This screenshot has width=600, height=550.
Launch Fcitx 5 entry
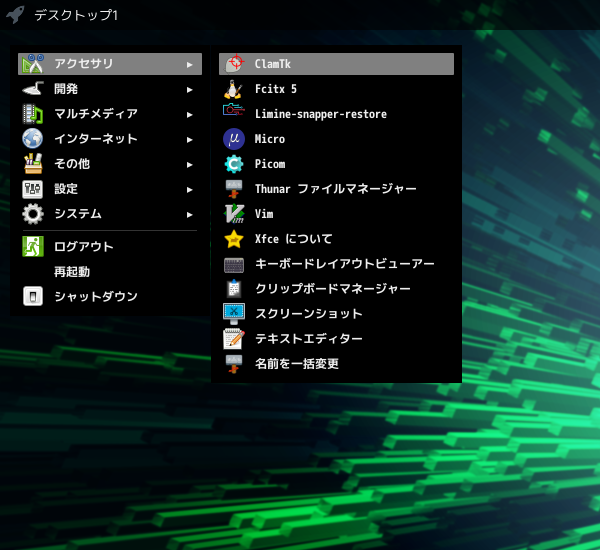click(336, 89)
